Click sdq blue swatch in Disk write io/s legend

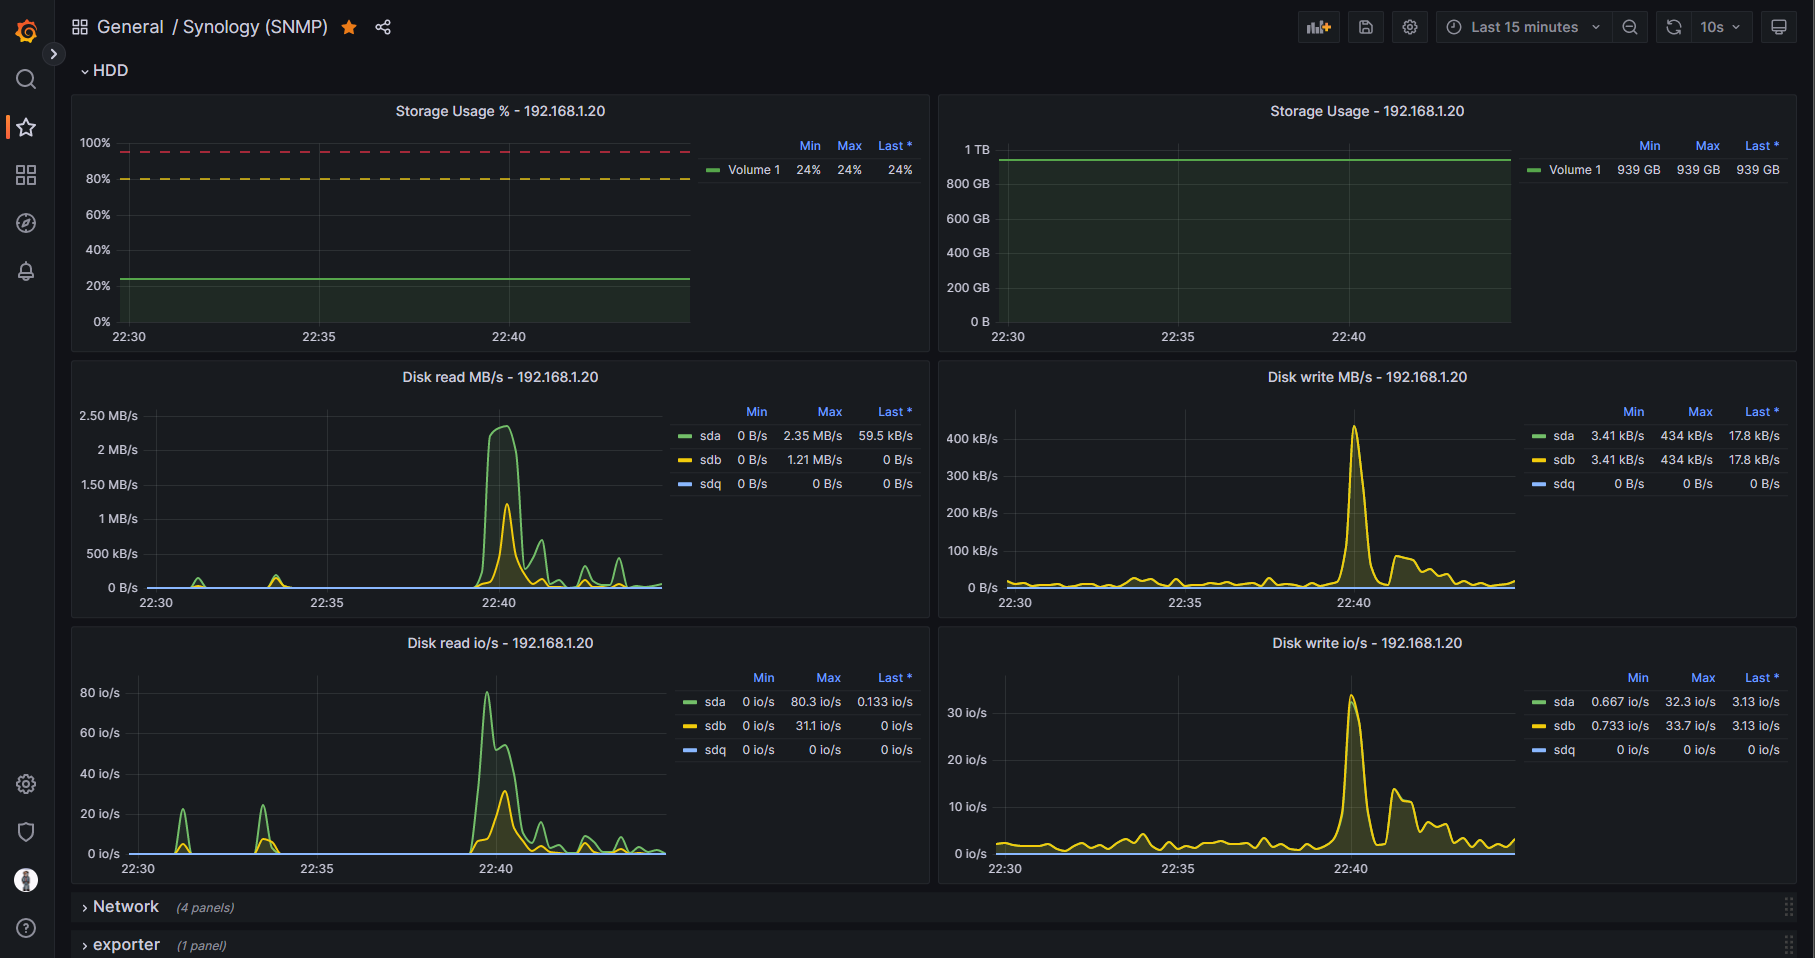1538,750
